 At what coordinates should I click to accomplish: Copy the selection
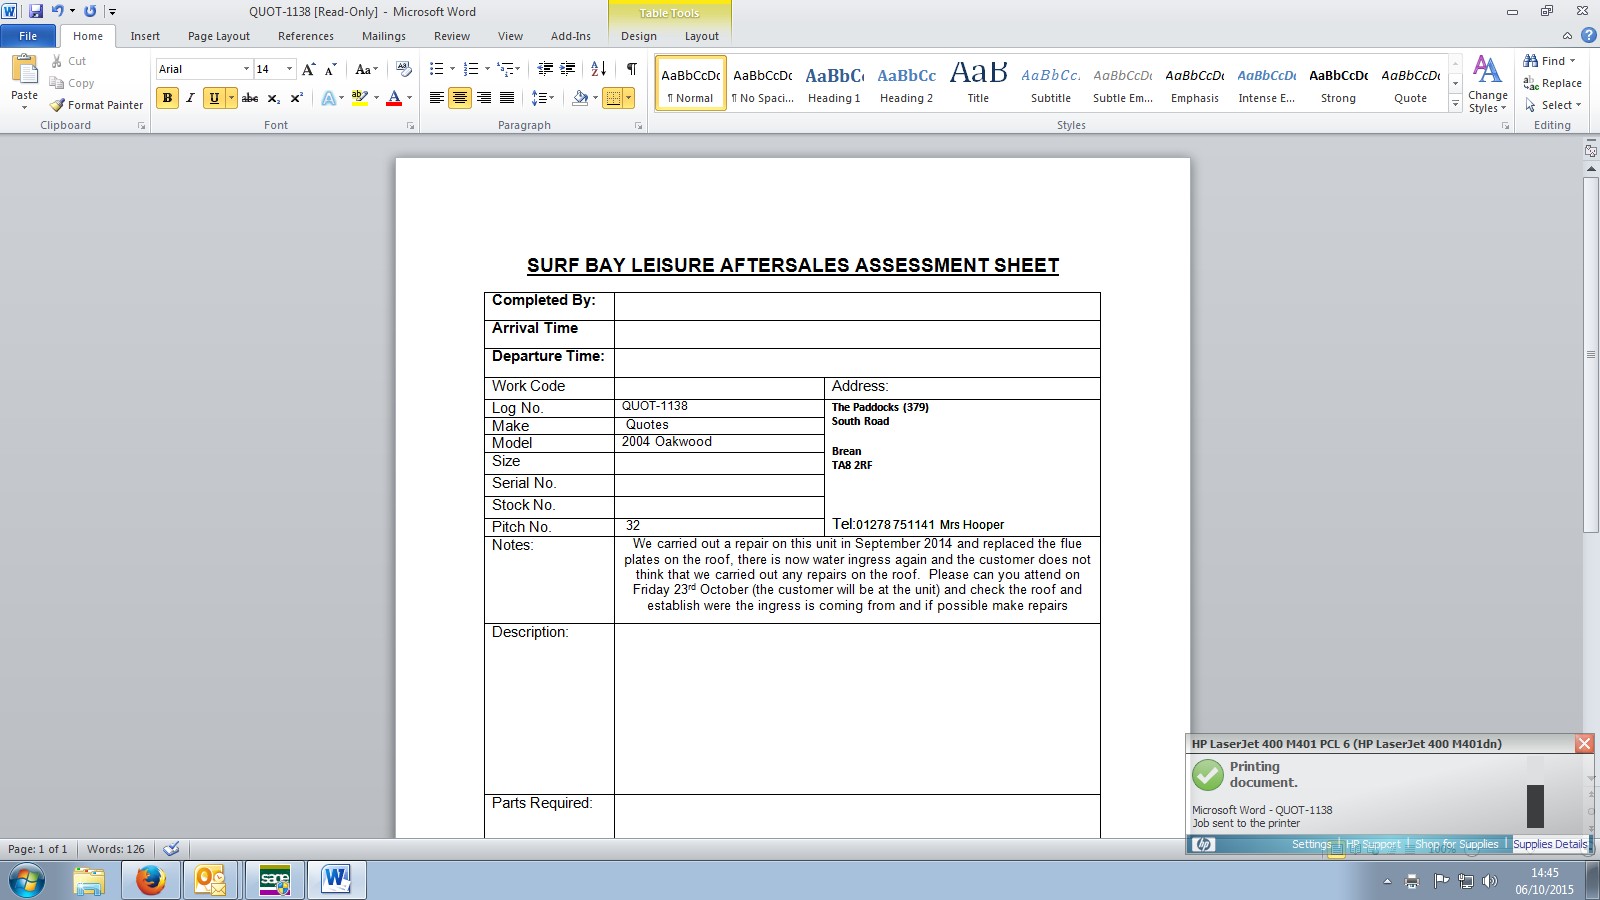click(72, 83)
